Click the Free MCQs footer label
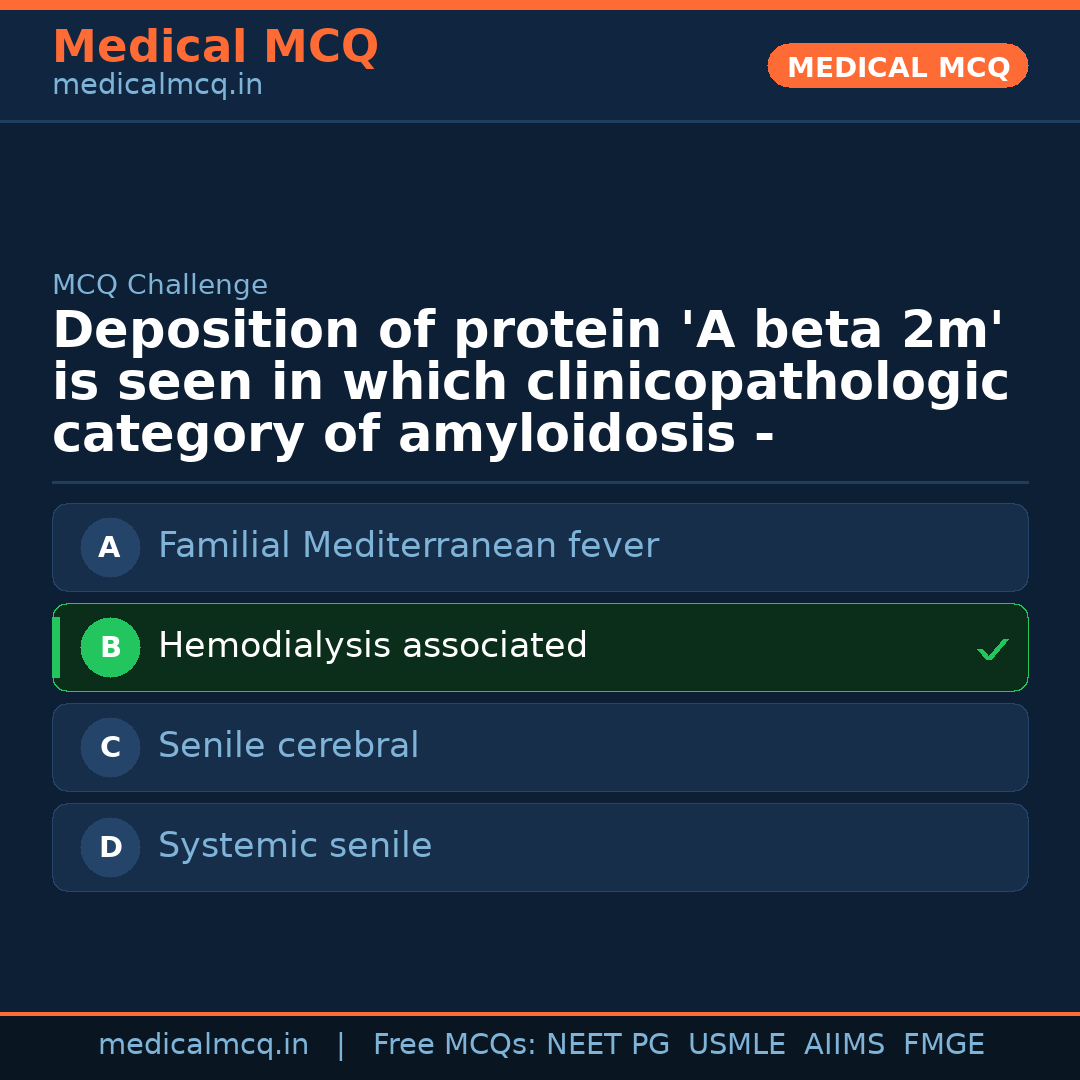 [x=454, y=1045]
